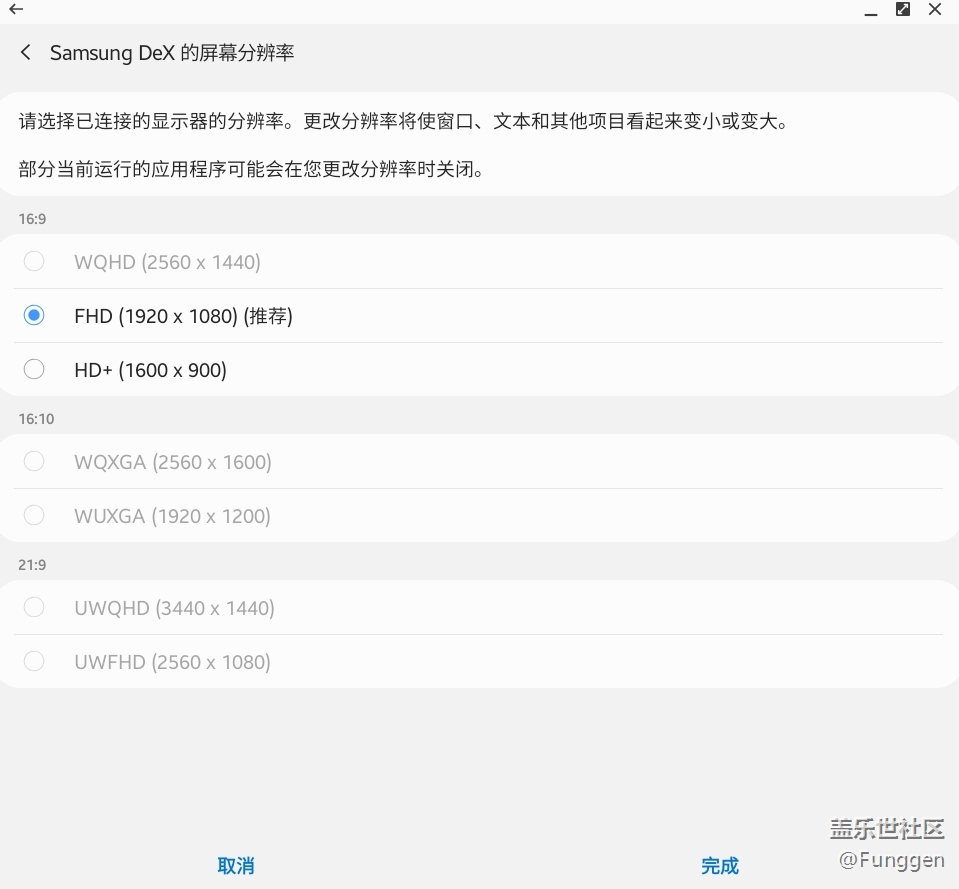Screen dimensions: 959x889
Task: Choose the UWFHD (2560 x 1080) radio button
Action: tap(34, 662)
